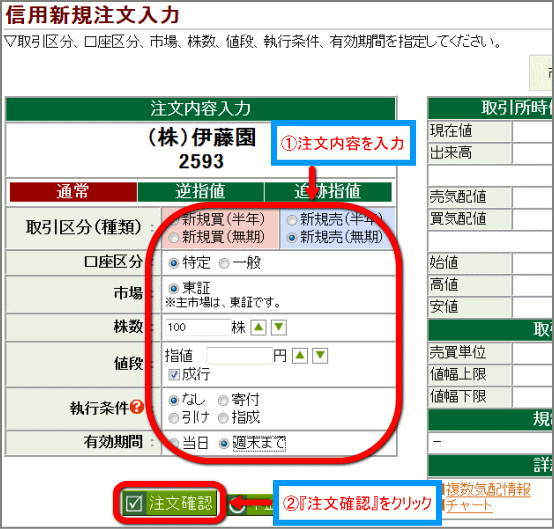The height and width of the screenshot is (529, 554).
Task: Decrease share quantity with down arrow
Action: point(279,328)
